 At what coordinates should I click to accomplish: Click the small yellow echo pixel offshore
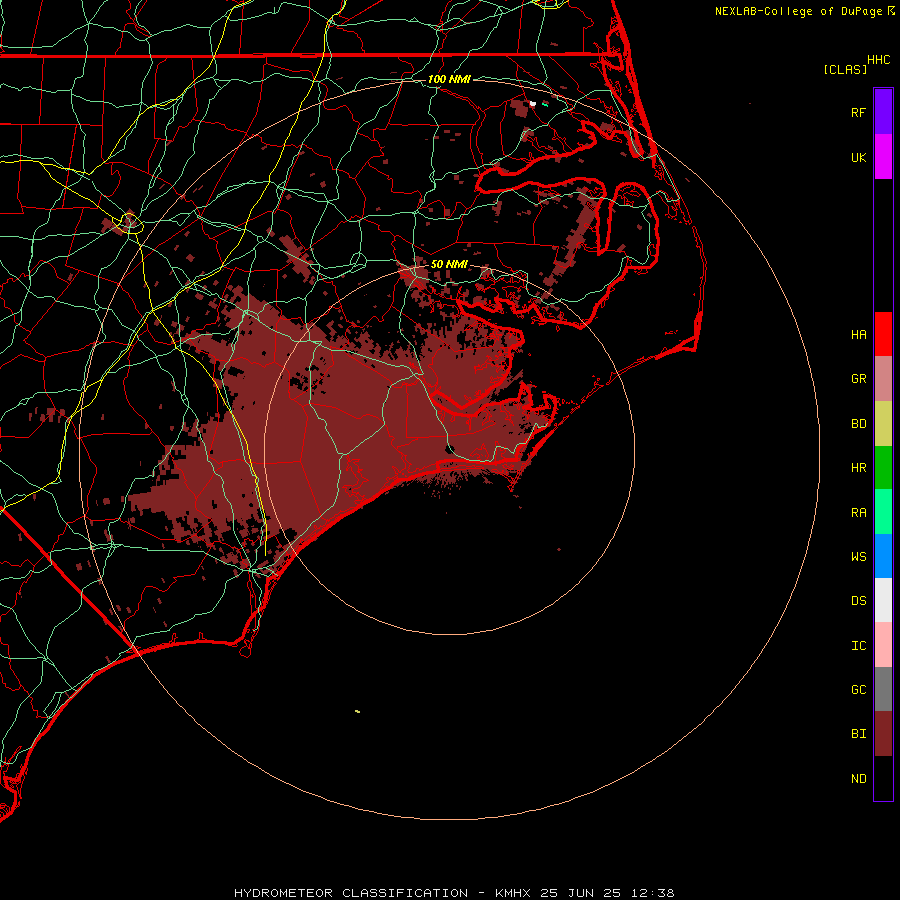pyautogui.click(x=358, y=712)
